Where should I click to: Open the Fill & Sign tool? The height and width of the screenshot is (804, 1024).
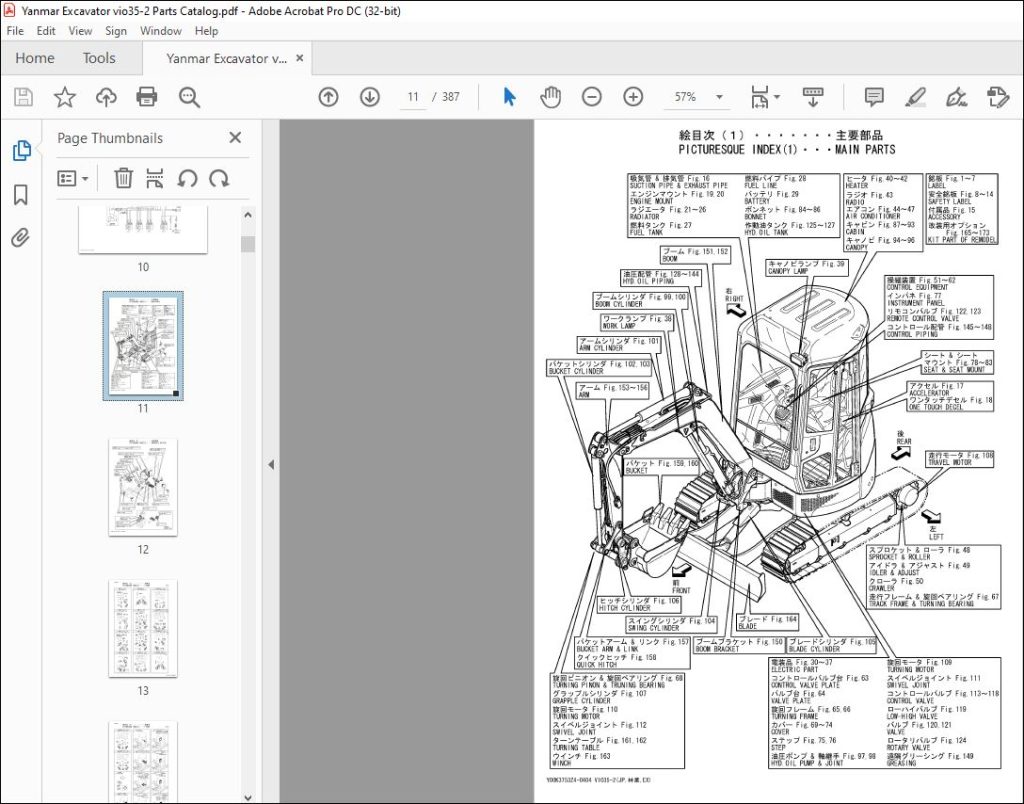[x=956, y=97]
